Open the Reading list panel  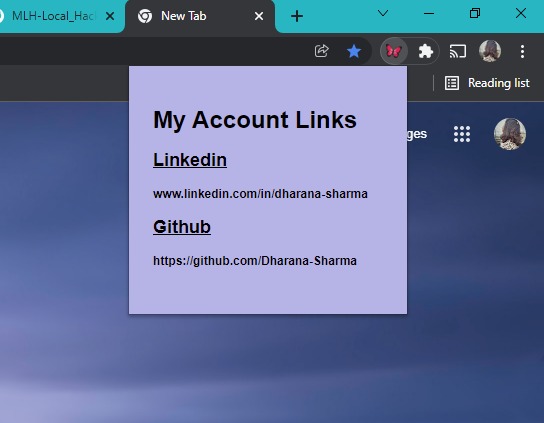click(x=487, y=83)
